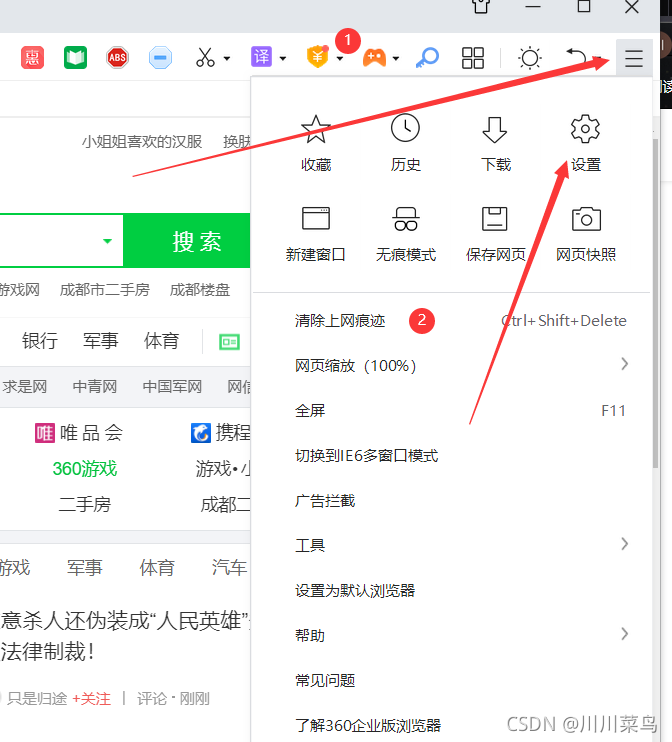Select 清除上网痕迹 menu item
672x742 pixels.
pos(451,321)
